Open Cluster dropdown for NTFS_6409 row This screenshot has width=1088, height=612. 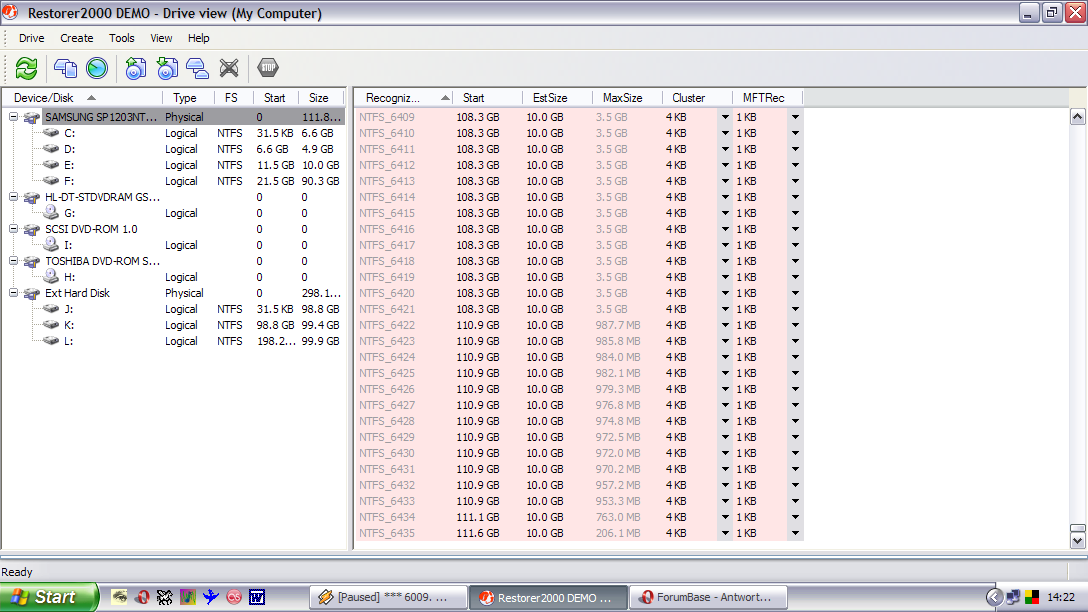point(725,117)
